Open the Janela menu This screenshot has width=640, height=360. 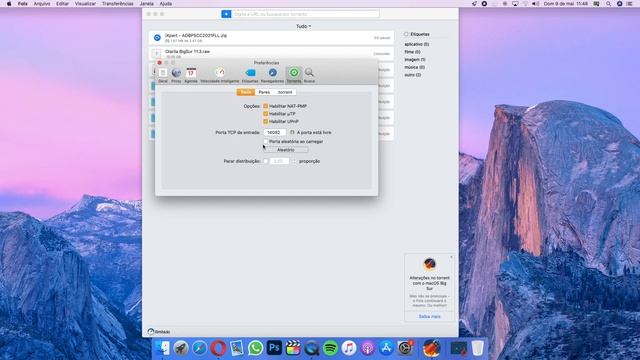(x=147, y=4)
